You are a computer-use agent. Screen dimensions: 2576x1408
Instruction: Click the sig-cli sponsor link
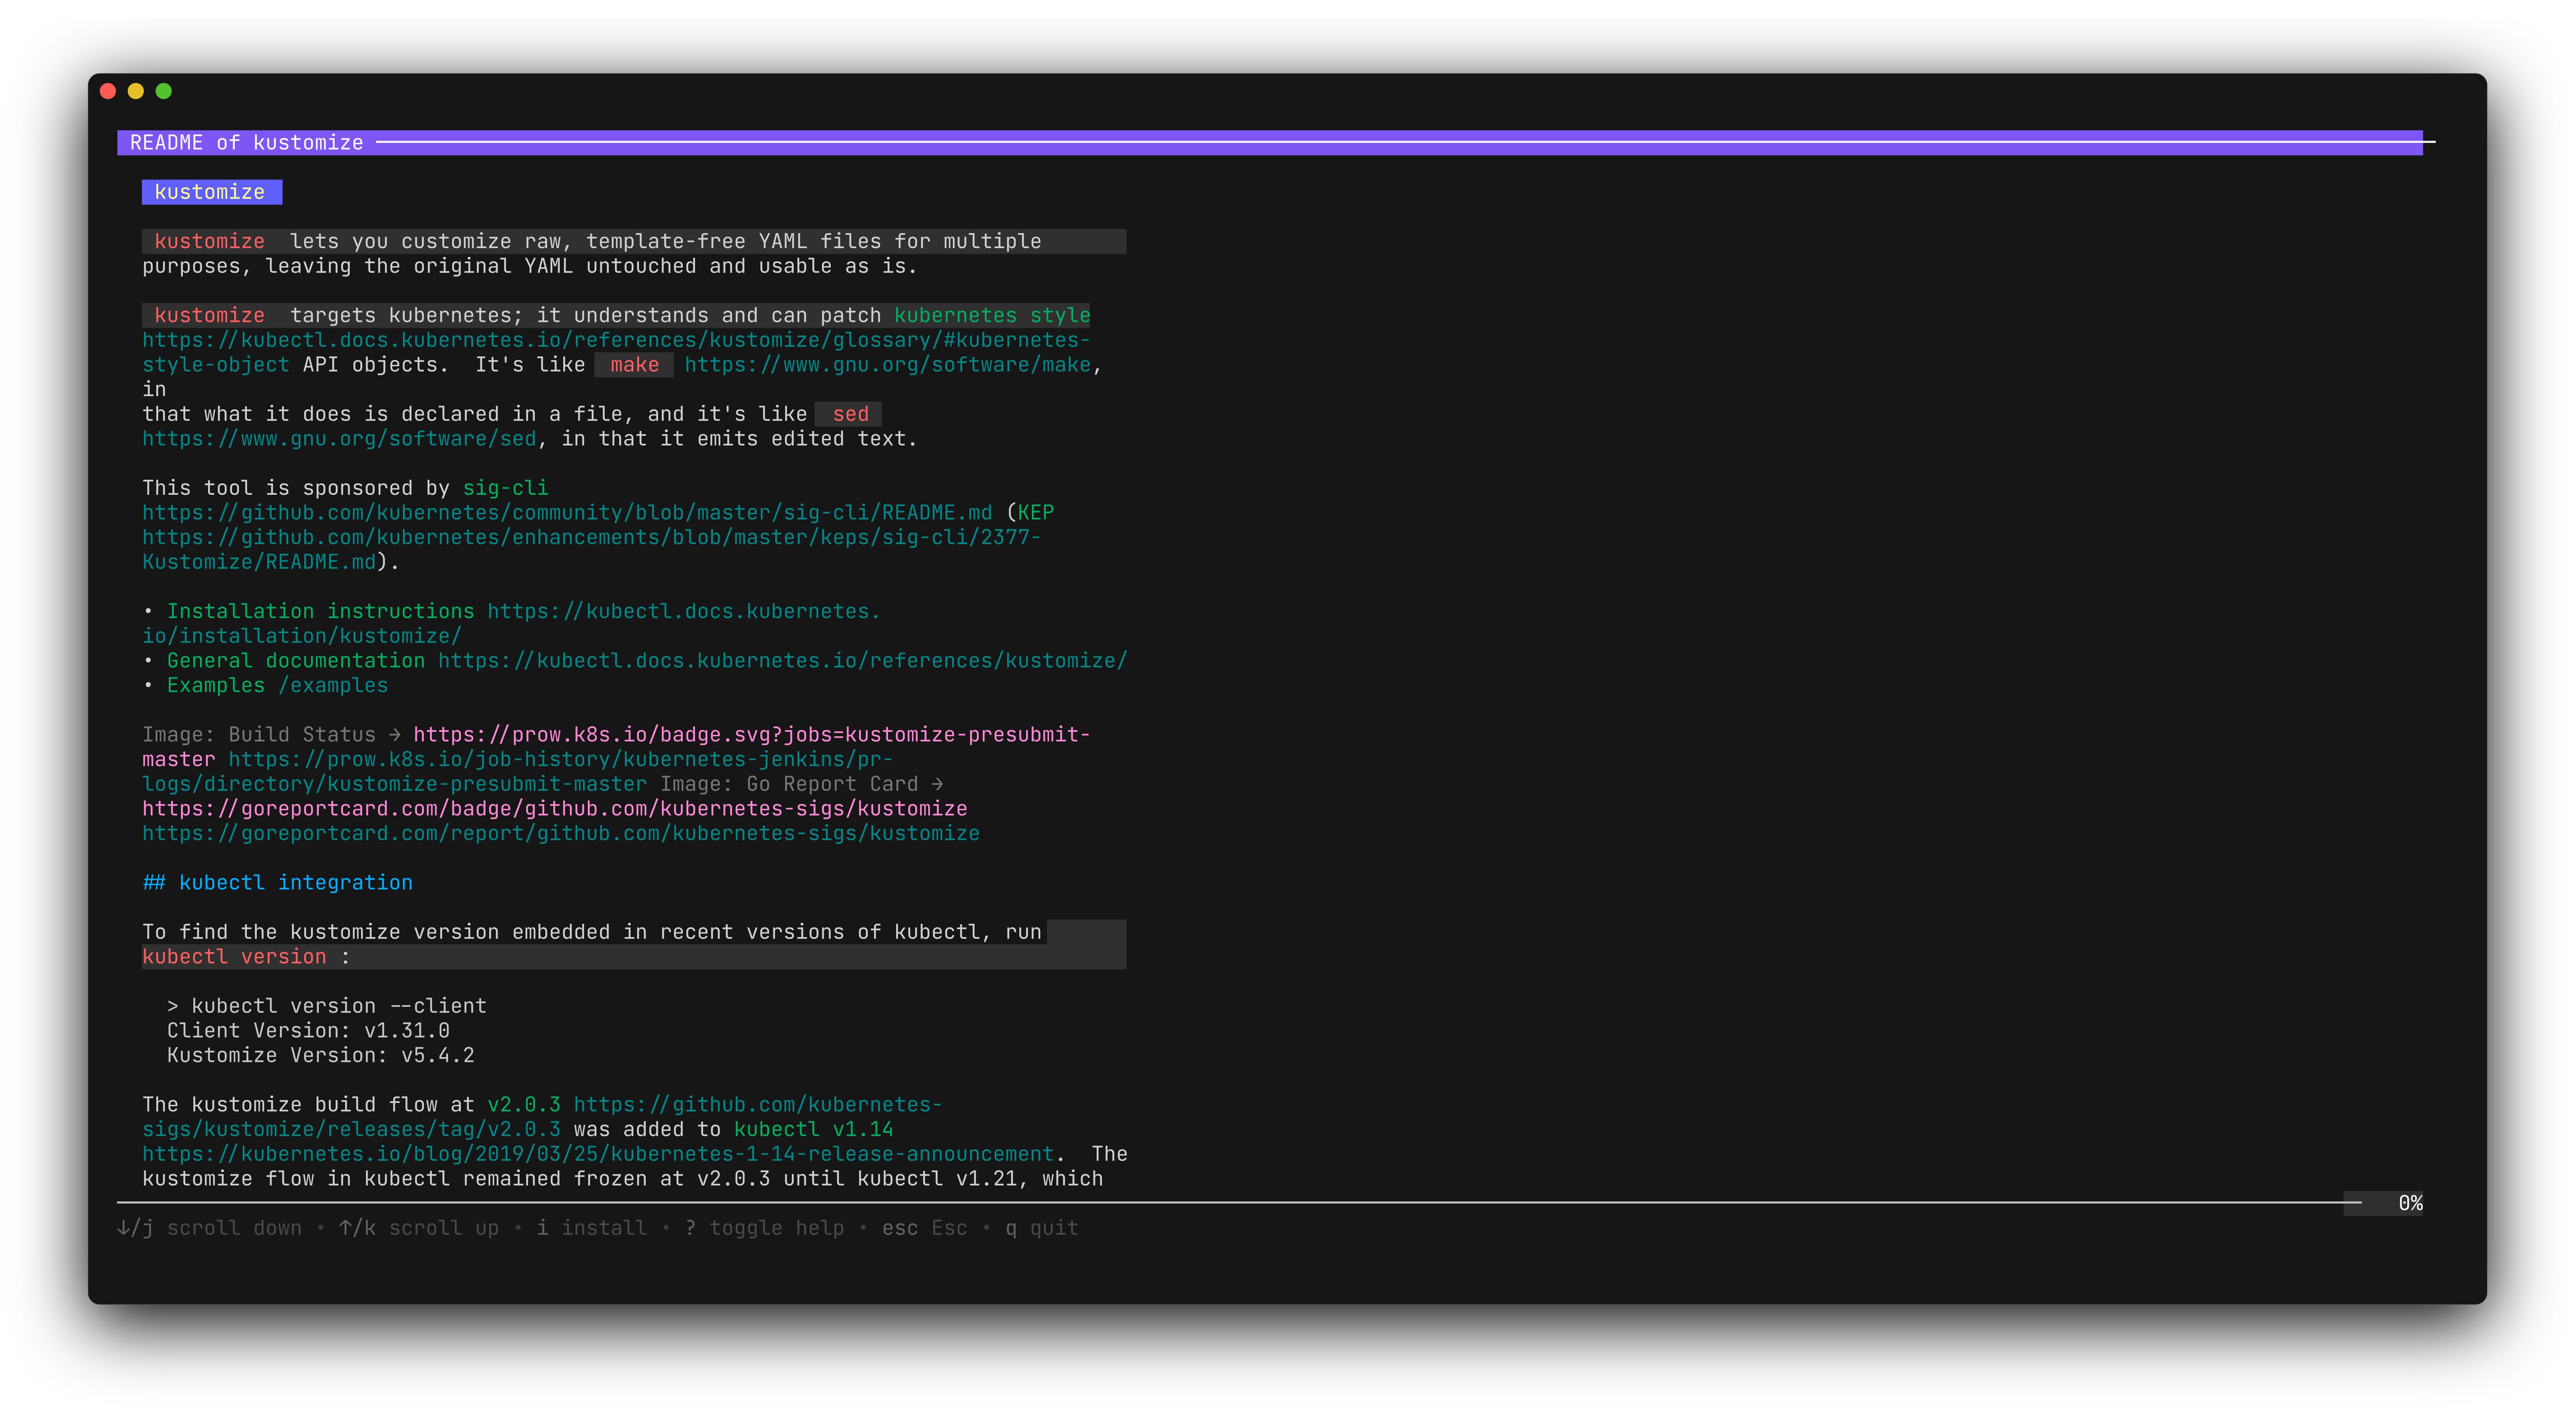[x=505, y=488]
